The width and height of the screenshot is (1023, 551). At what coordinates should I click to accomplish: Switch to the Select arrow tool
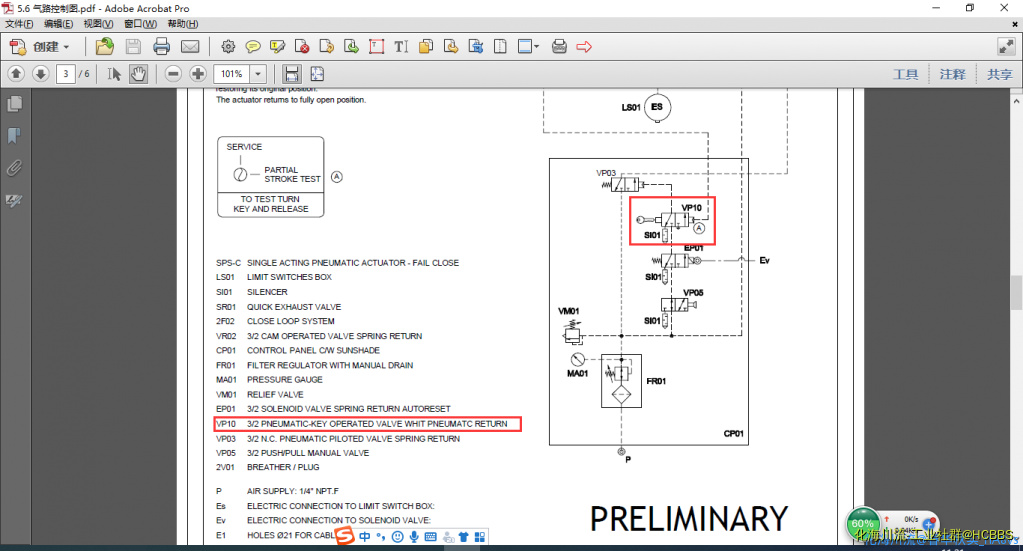[x=114, y=74]
